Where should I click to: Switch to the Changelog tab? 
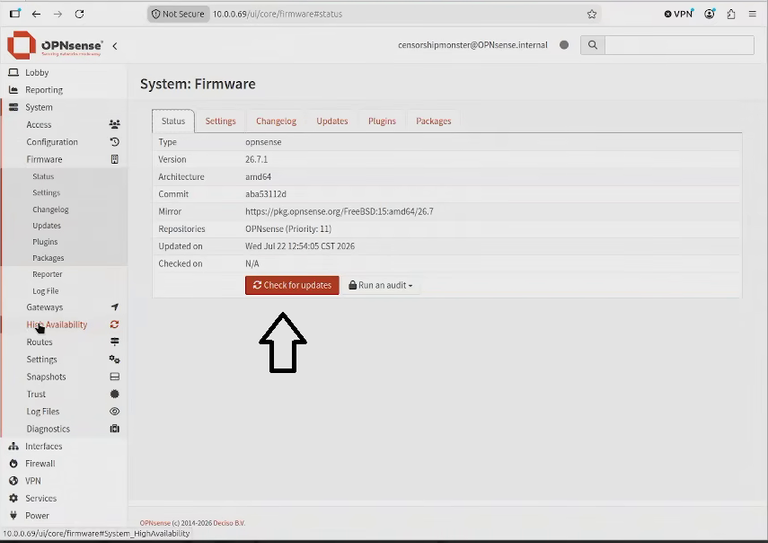[x=276, y=121]
